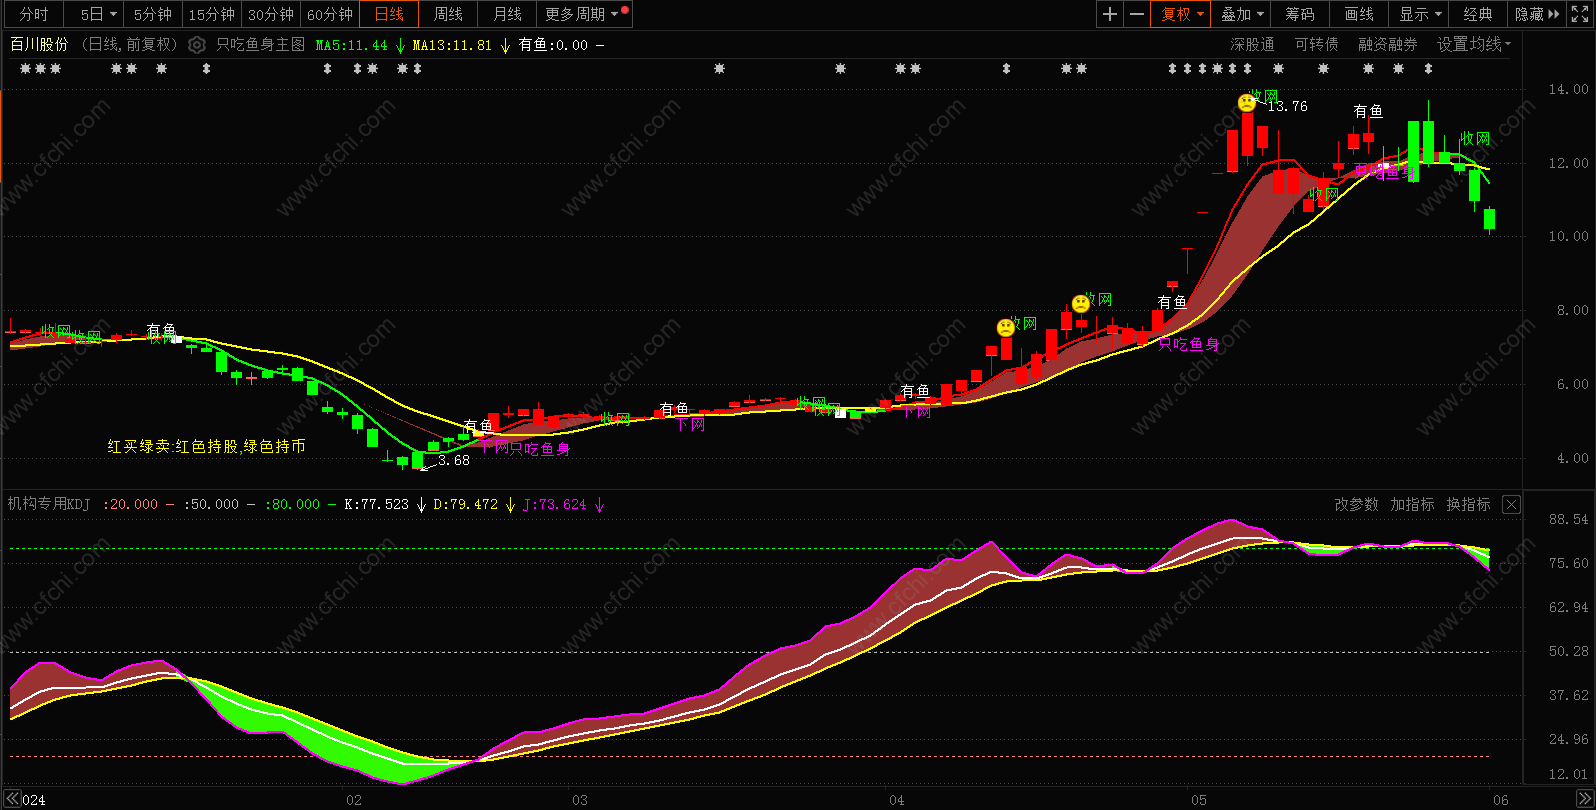Click the K:77.523 value label
This screenshot has width=1596, height=810.
pyautogui.click(x=376, y=504)
